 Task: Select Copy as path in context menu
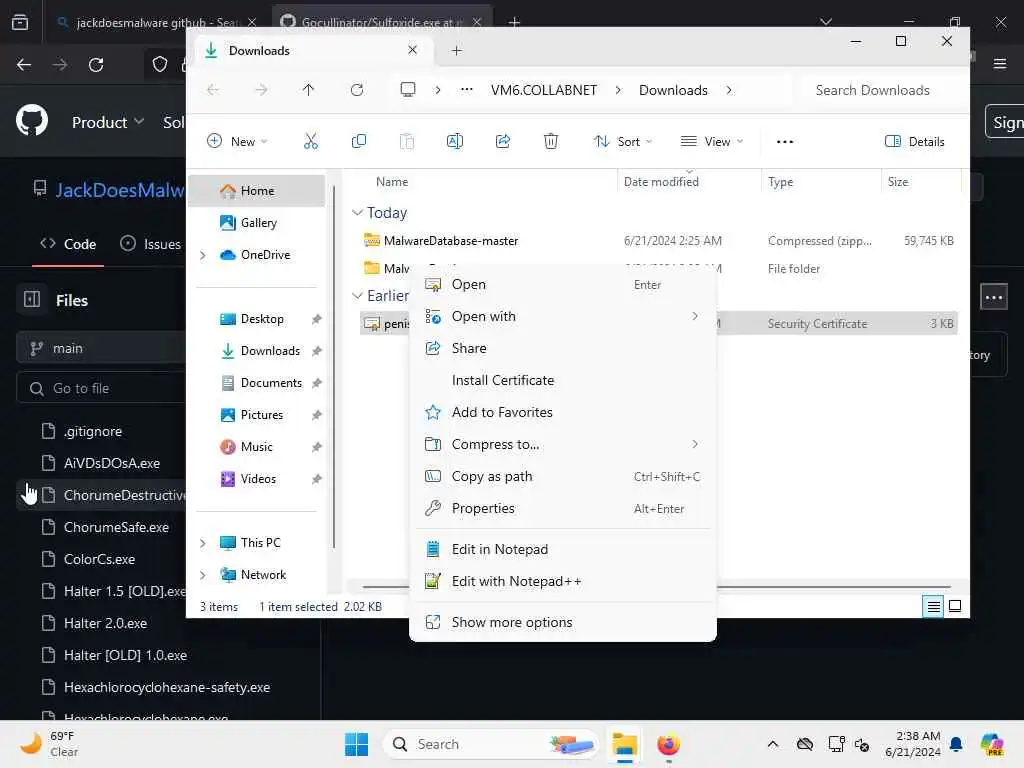562,477
